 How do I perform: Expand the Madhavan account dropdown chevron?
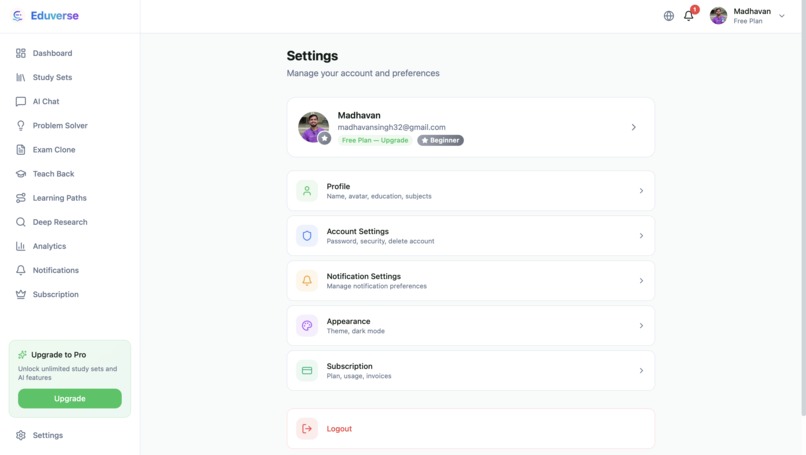pos(781,16)
